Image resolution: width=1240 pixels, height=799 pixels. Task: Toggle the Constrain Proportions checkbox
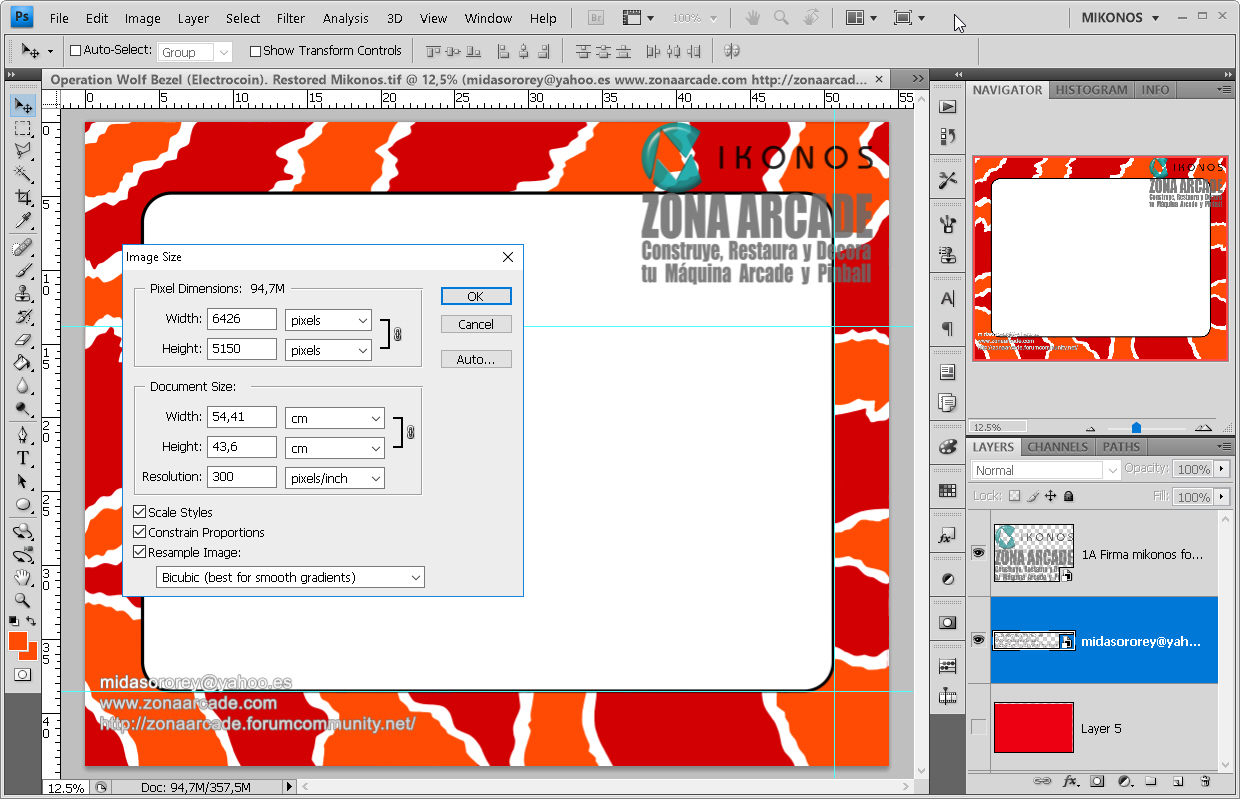(140, 532)
